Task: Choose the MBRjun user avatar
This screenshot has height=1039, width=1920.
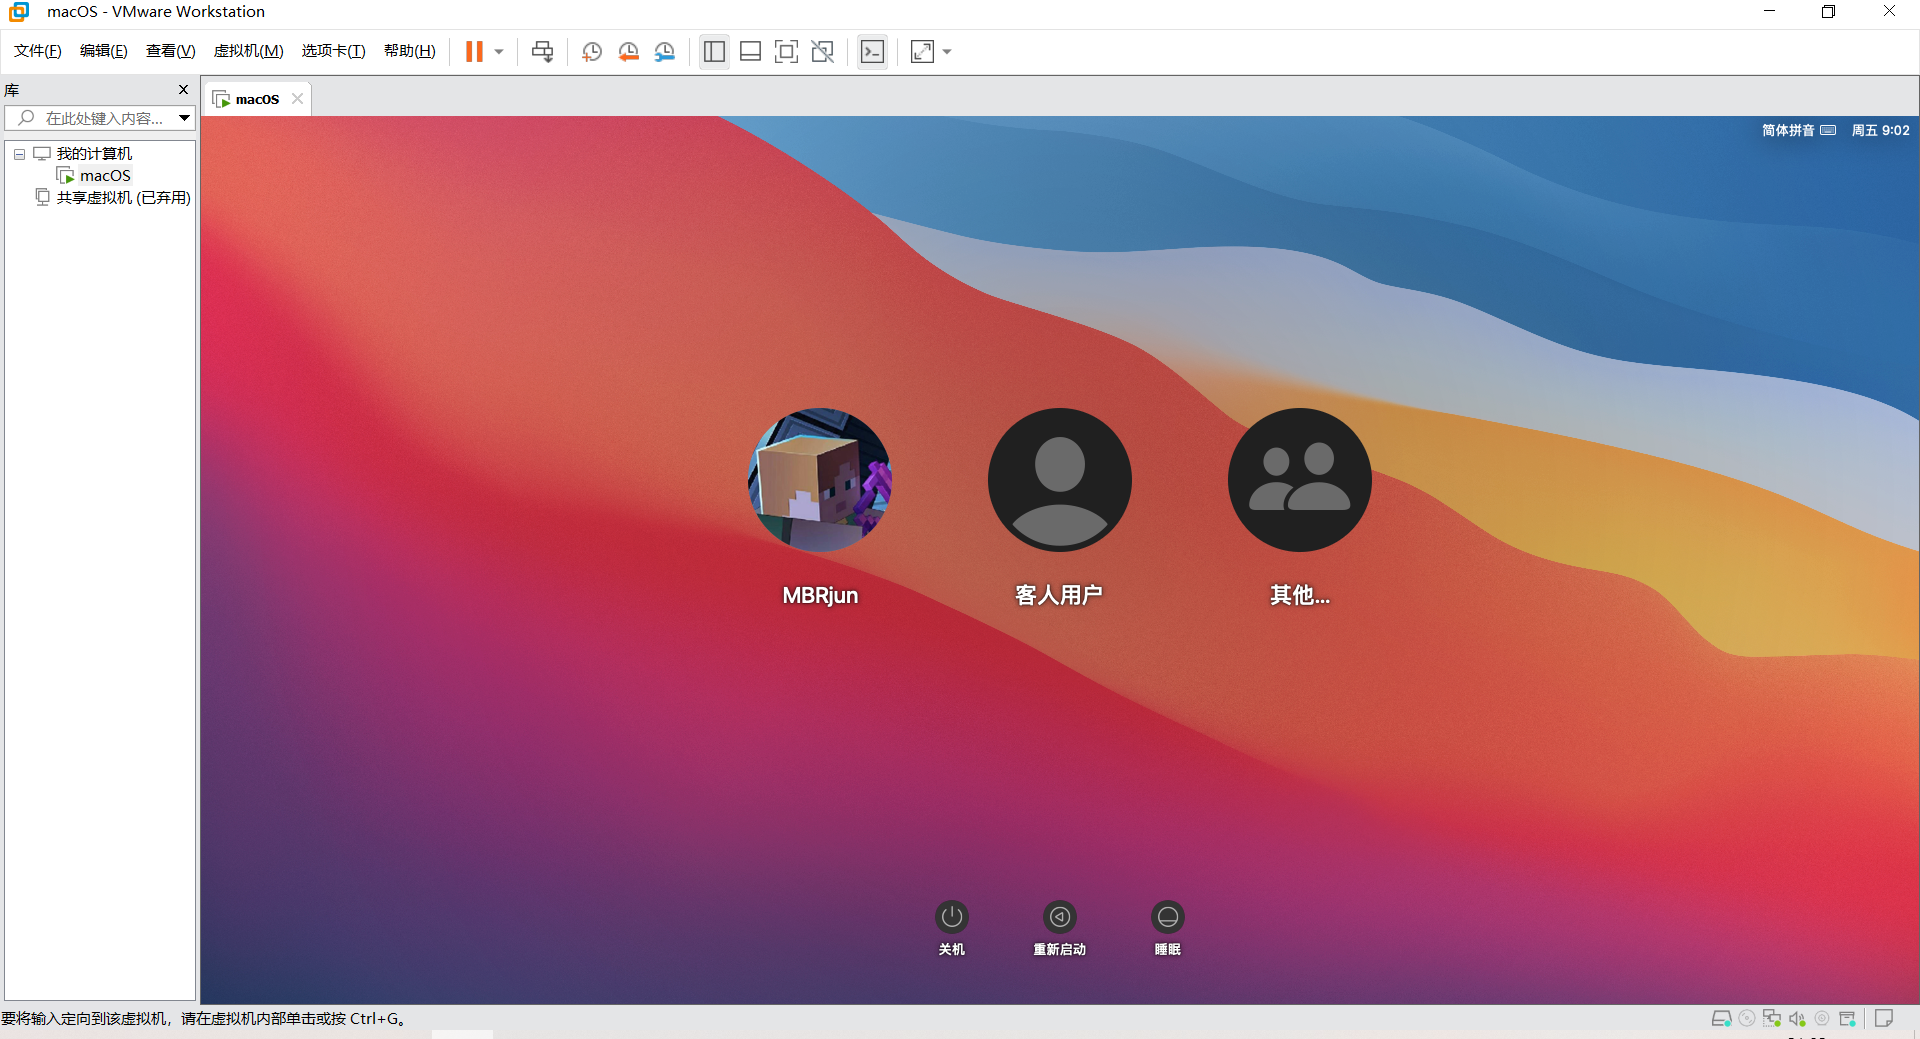Action: (x=820, y=480)
